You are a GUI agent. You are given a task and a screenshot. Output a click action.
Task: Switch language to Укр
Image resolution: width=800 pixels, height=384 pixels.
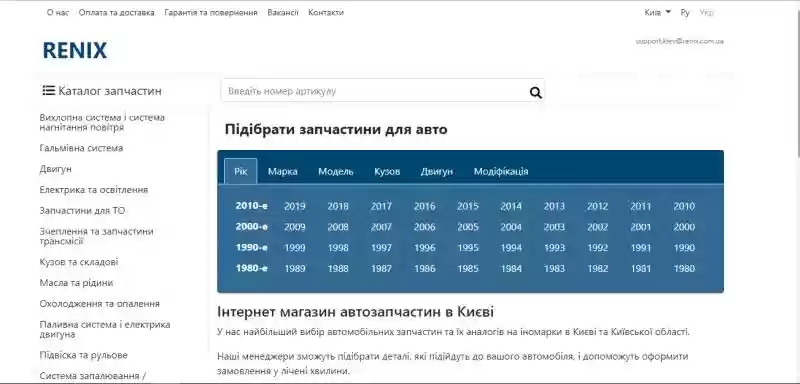[x=707, y=12]
